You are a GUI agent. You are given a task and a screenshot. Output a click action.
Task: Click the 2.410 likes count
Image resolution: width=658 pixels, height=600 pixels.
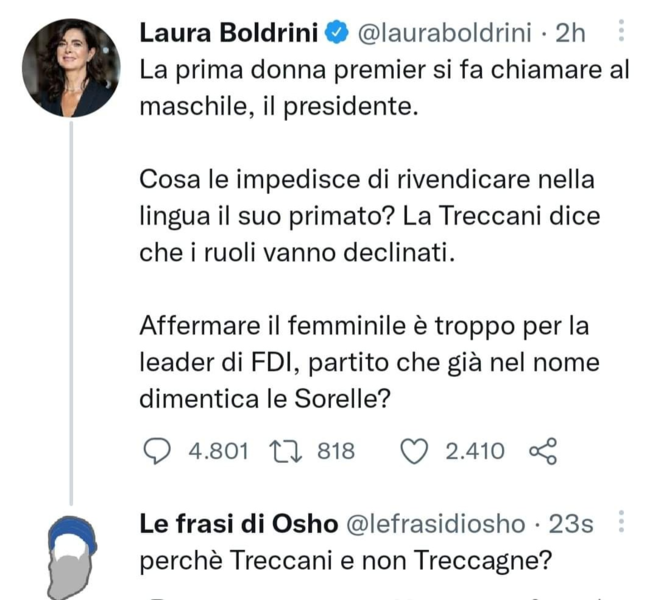(x=475, y=452)
